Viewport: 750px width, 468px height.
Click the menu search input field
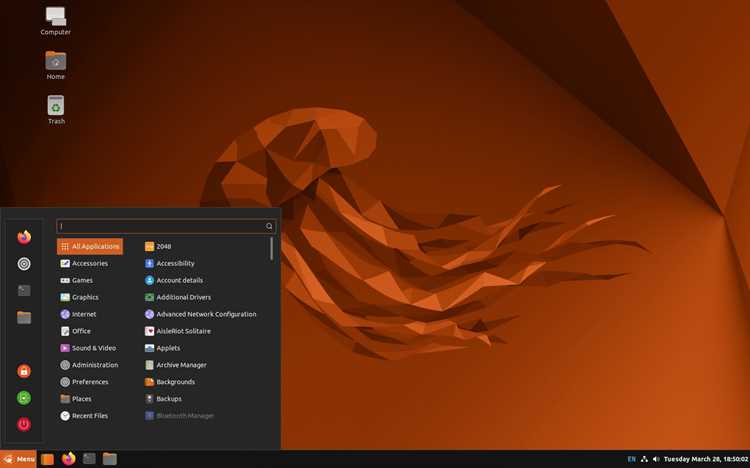166,226
